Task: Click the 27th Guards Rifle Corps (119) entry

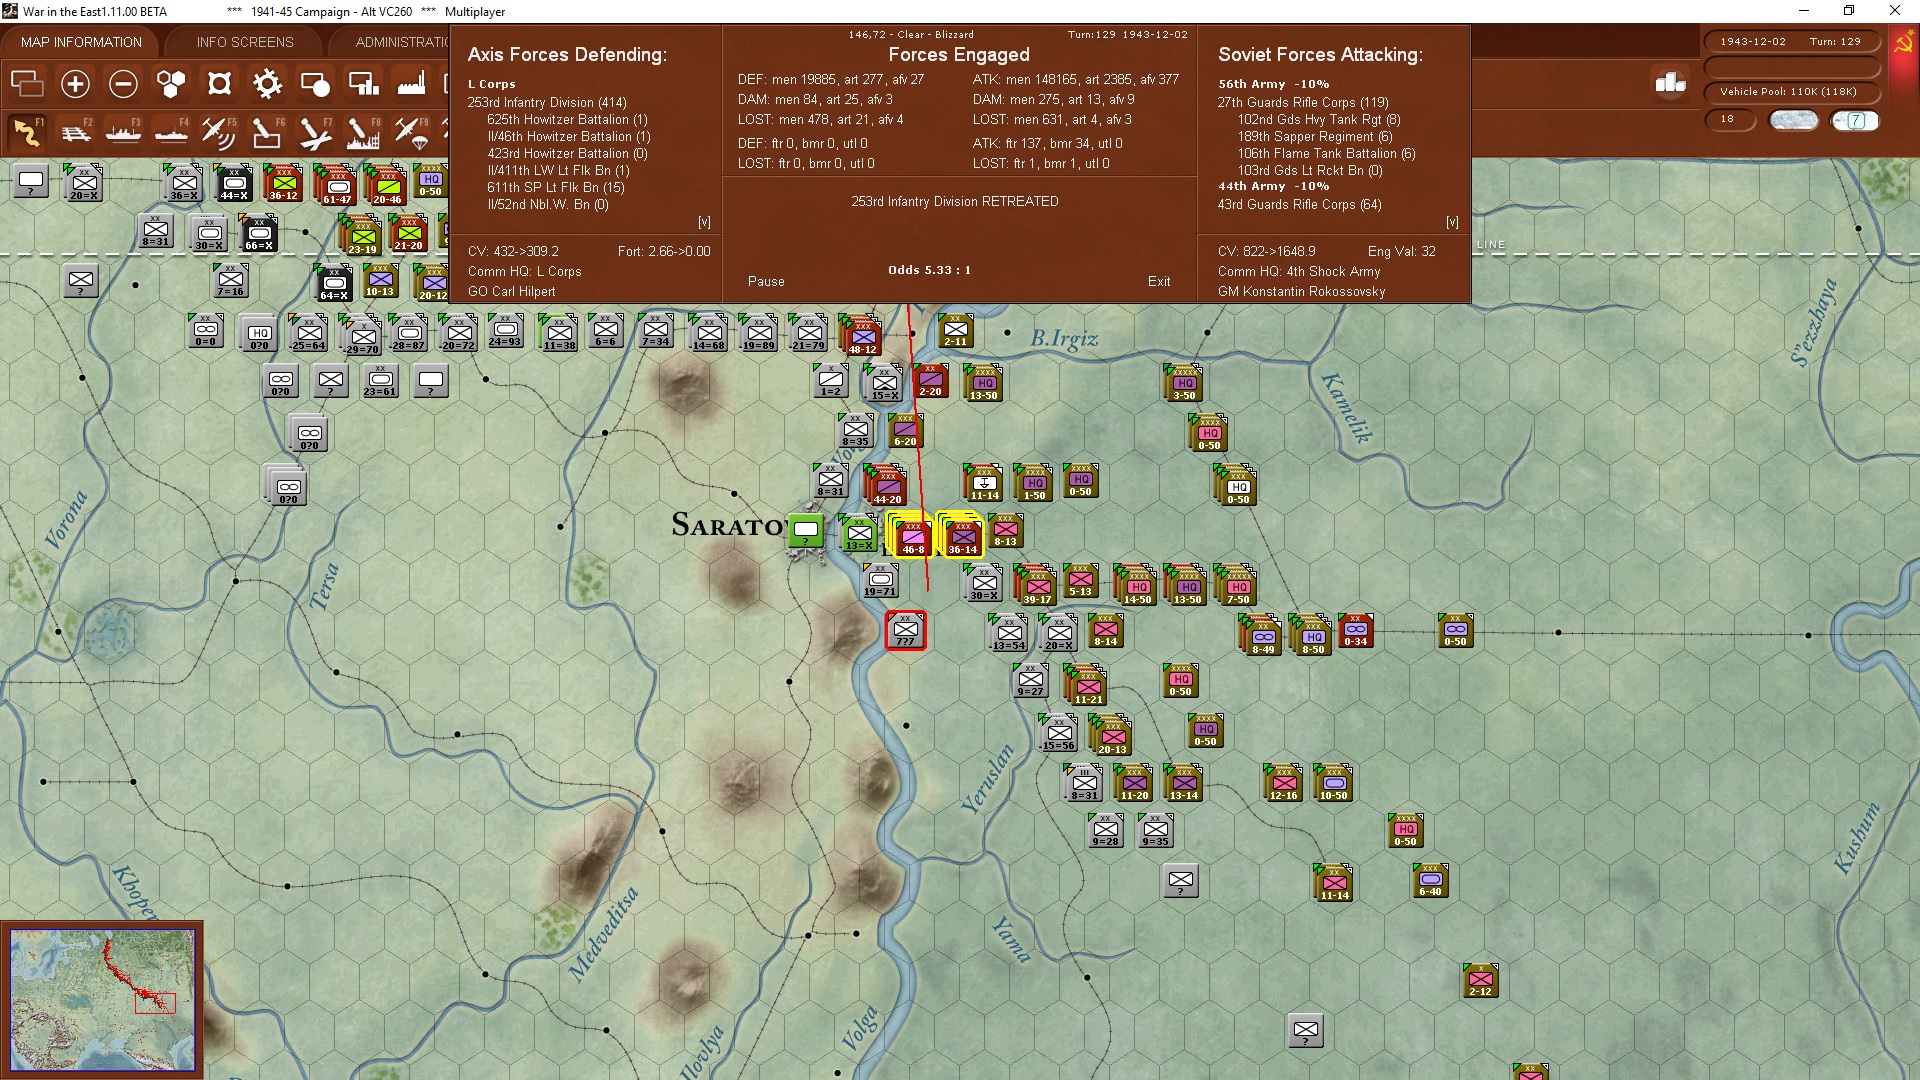Action: coord(1303,102)
